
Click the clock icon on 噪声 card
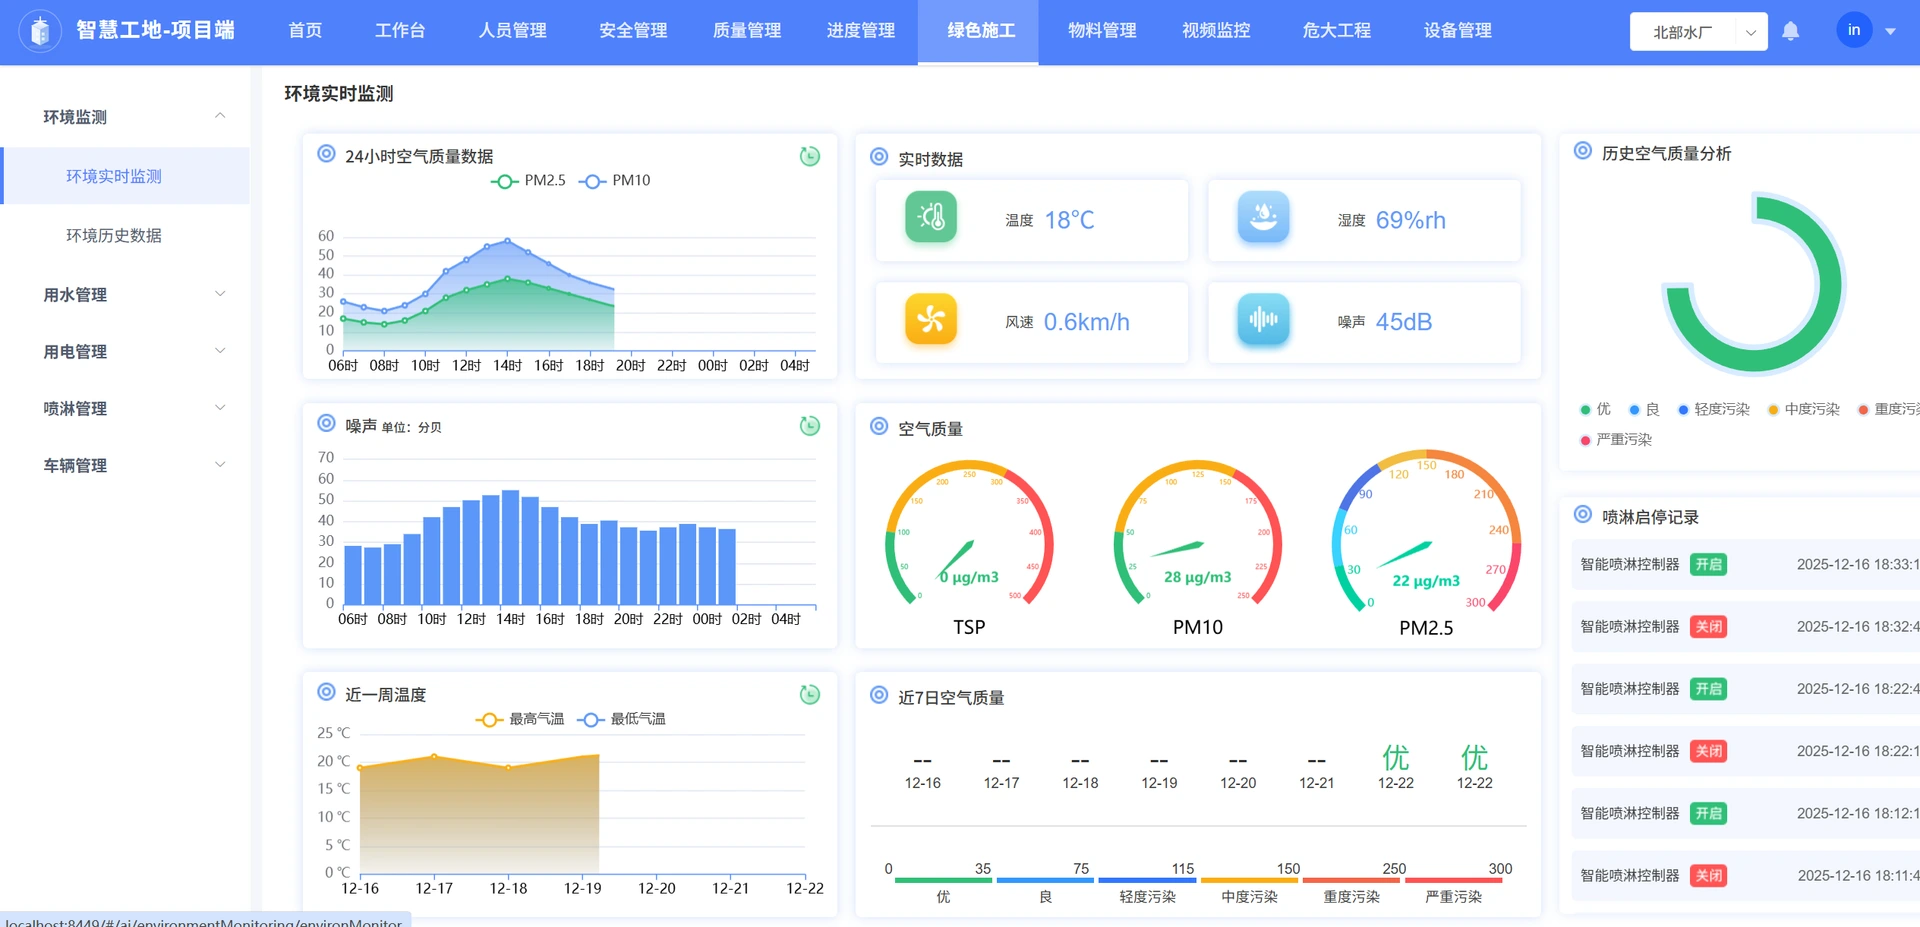(810, 426)
